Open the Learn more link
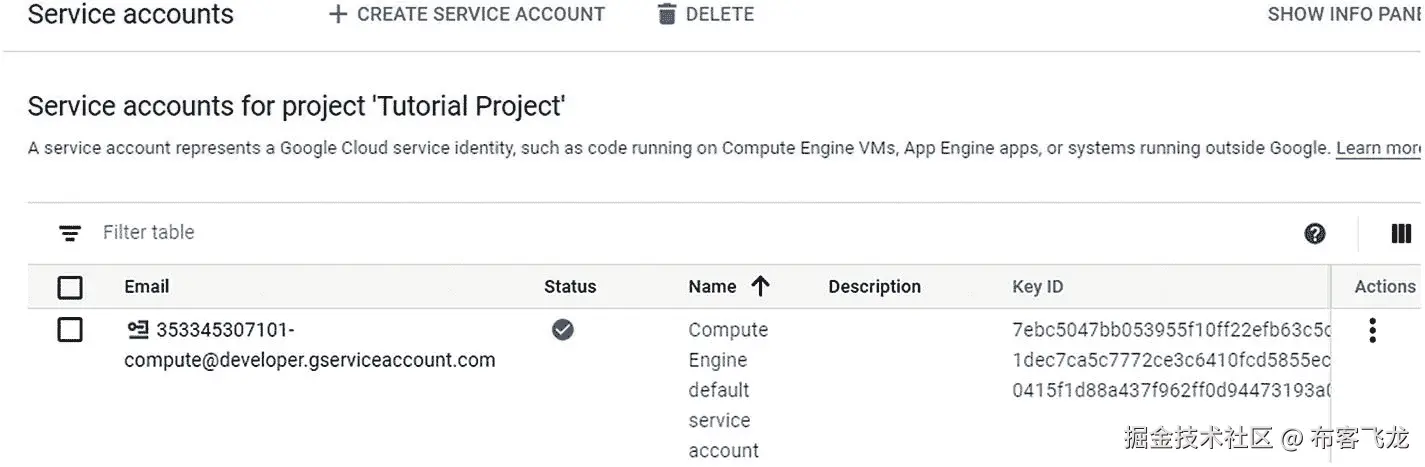This screenshot has height=467, width=1425. coord(1379,148)
